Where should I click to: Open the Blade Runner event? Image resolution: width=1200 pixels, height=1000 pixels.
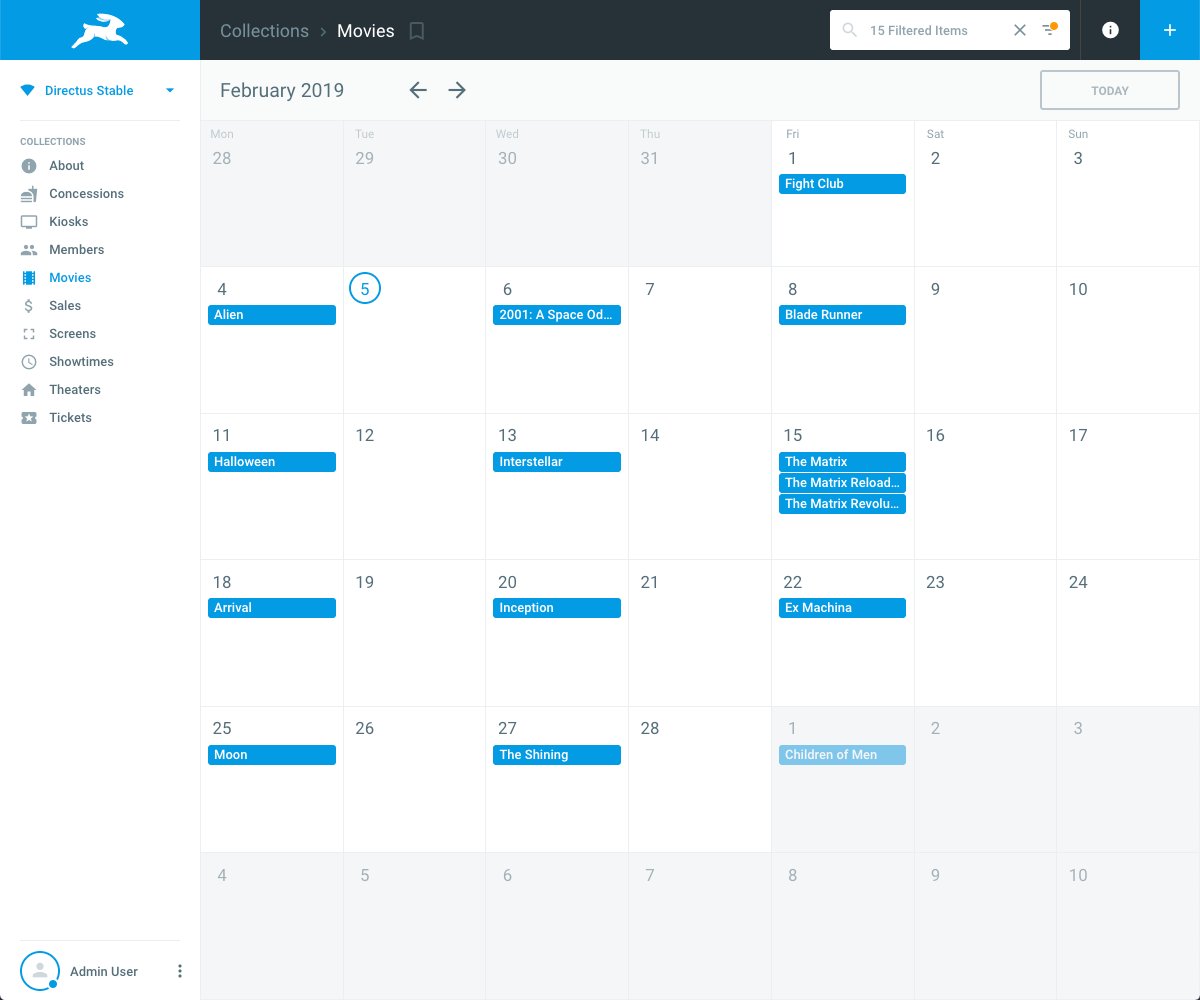(842, 315)
